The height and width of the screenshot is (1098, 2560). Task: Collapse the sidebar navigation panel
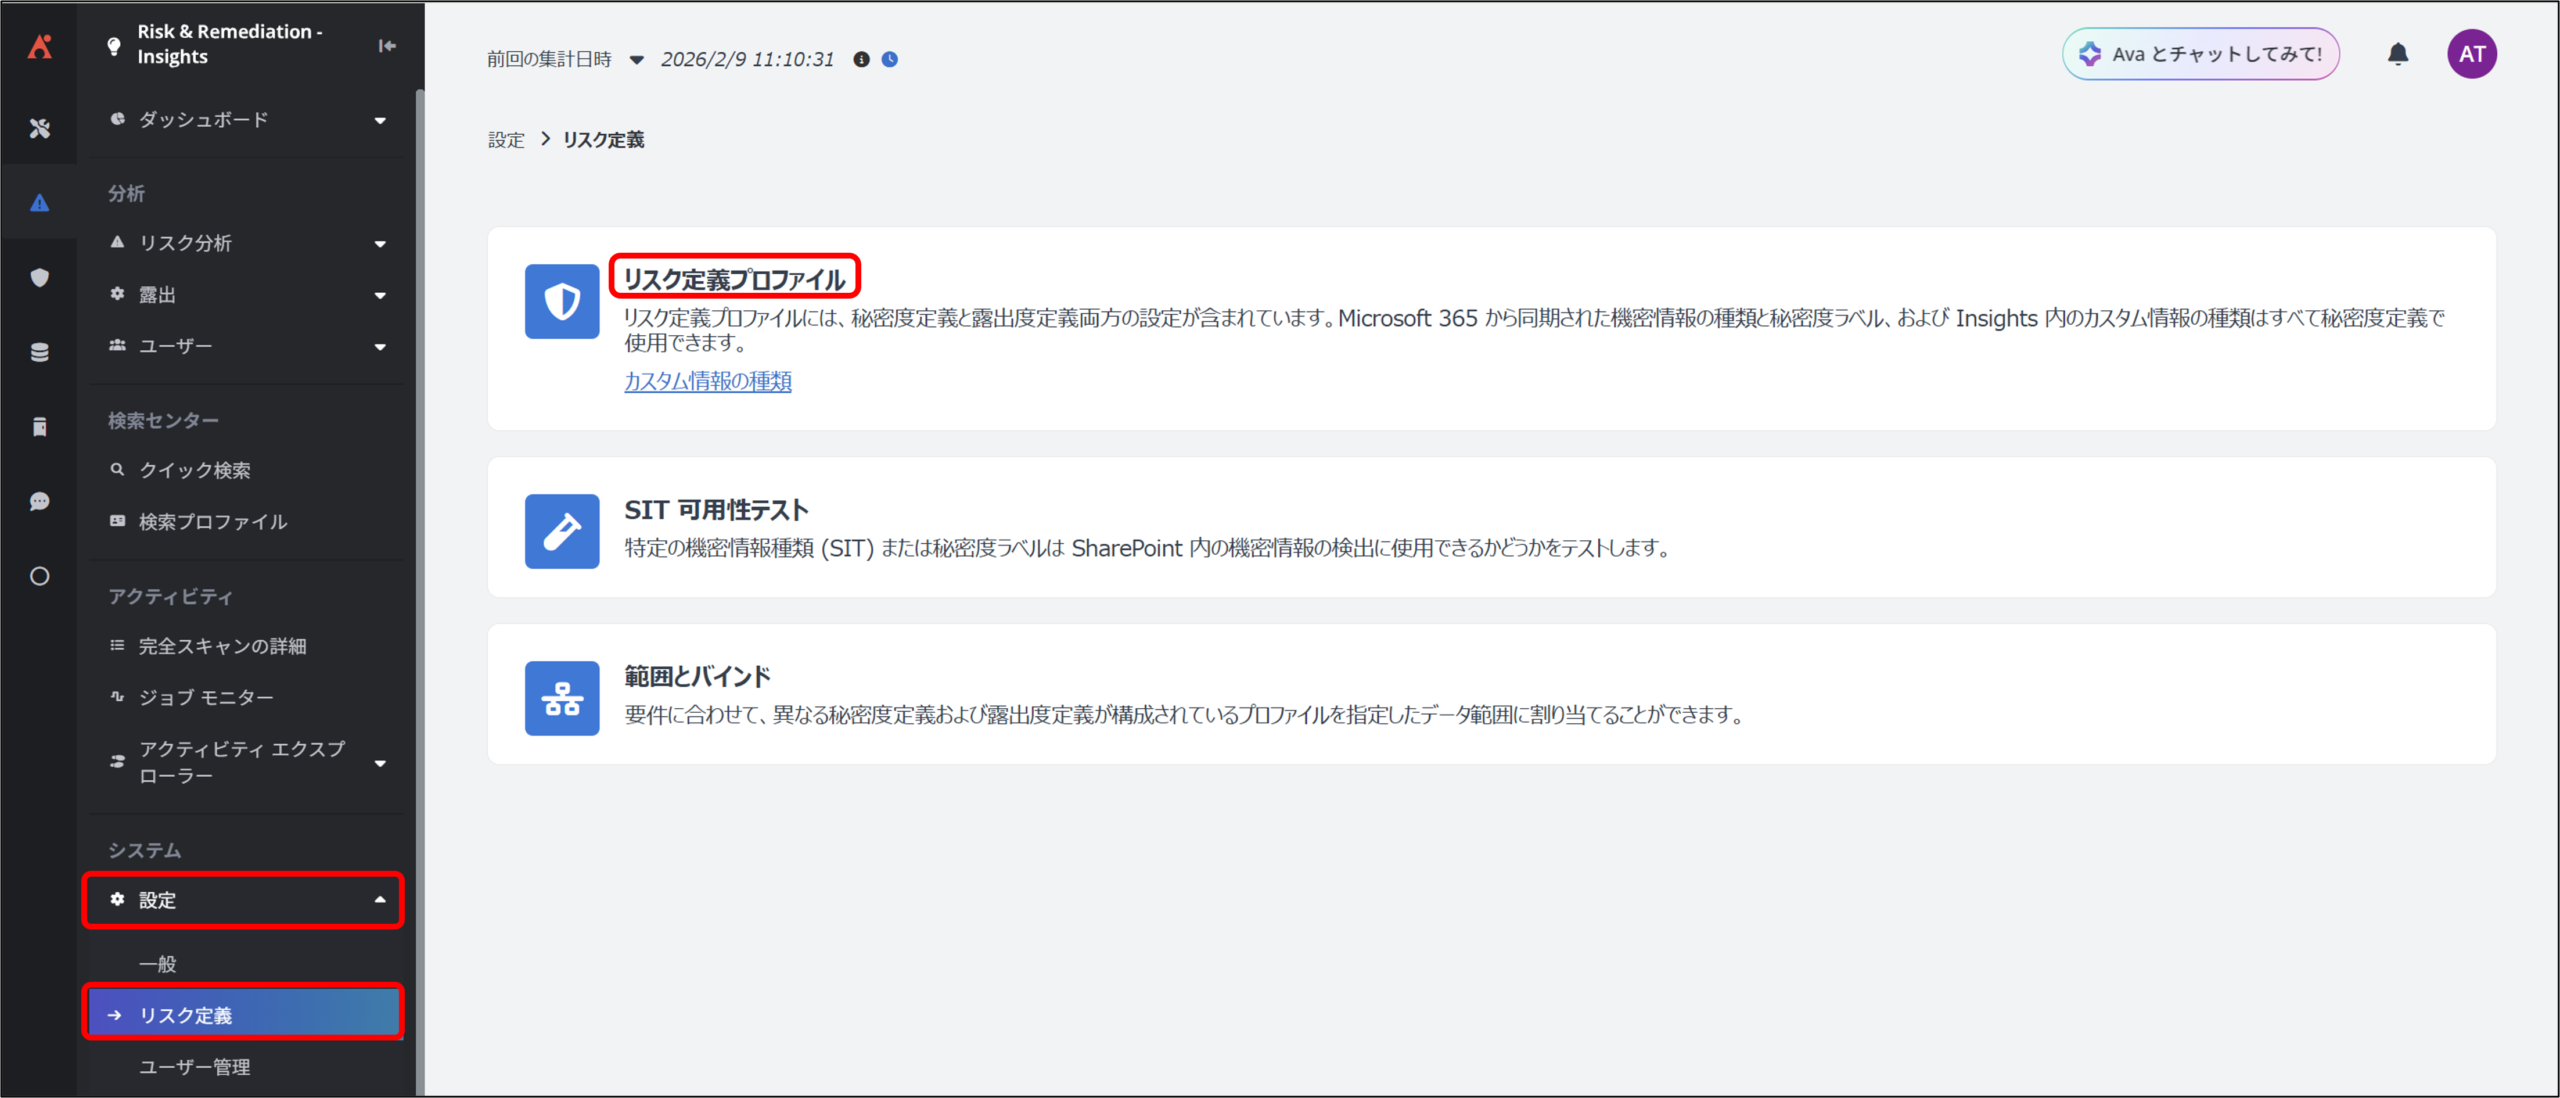tap(387, 45)
